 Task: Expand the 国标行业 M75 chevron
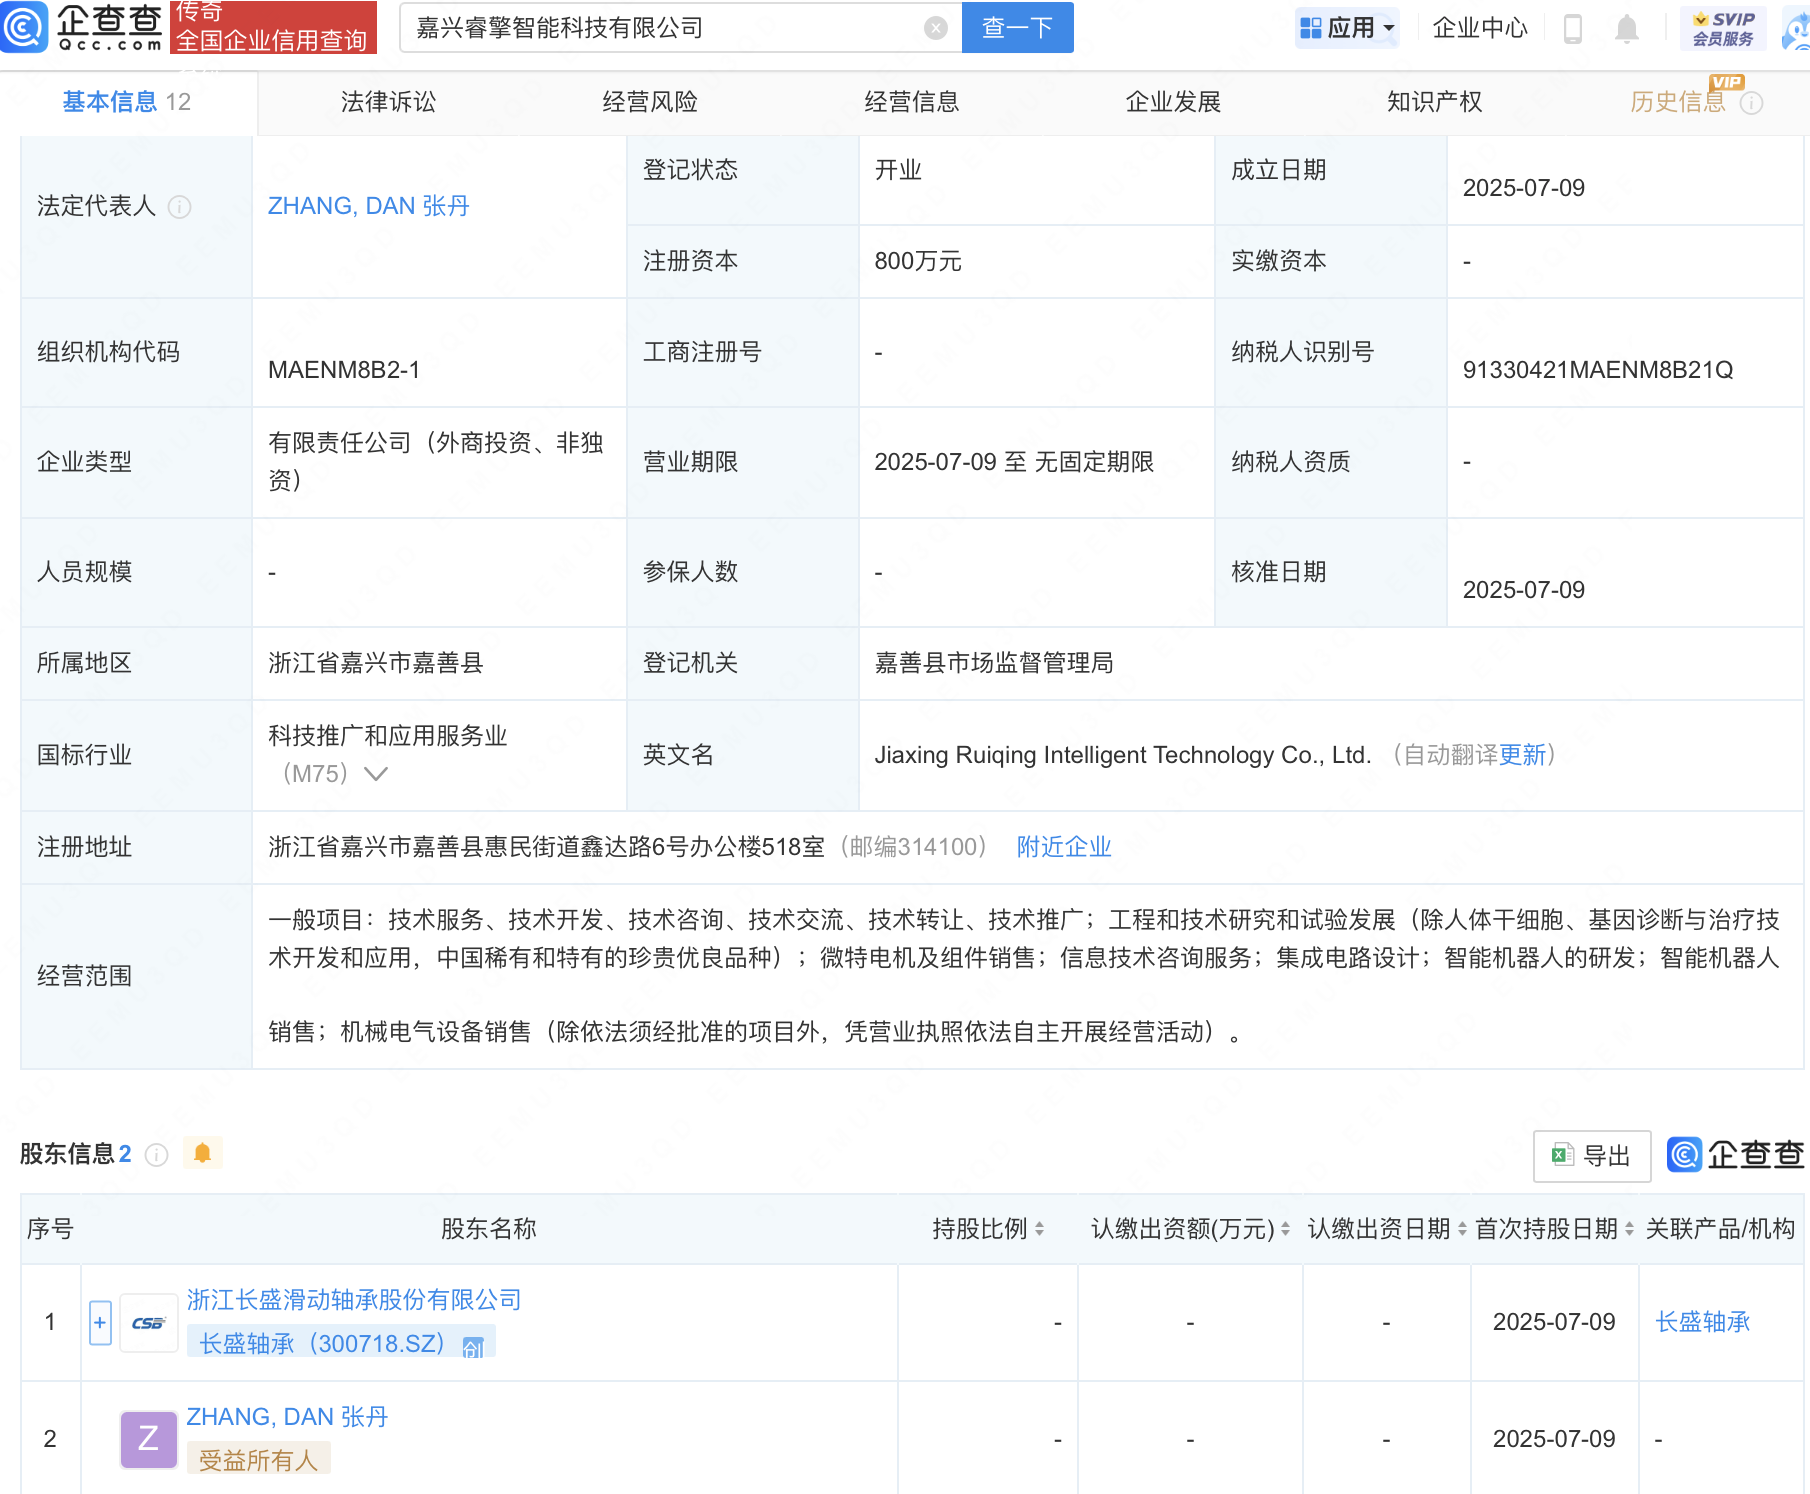click(376, 773)
